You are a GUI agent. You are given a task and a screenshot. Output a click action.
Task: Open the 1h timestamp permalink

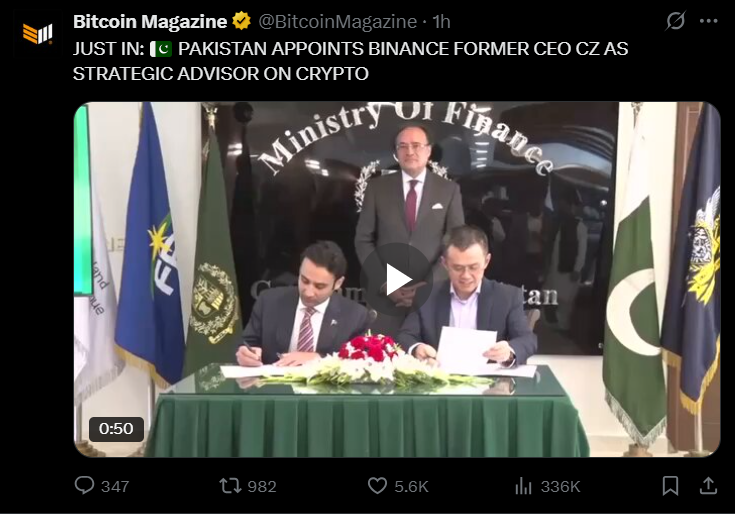tap(441, 22)
